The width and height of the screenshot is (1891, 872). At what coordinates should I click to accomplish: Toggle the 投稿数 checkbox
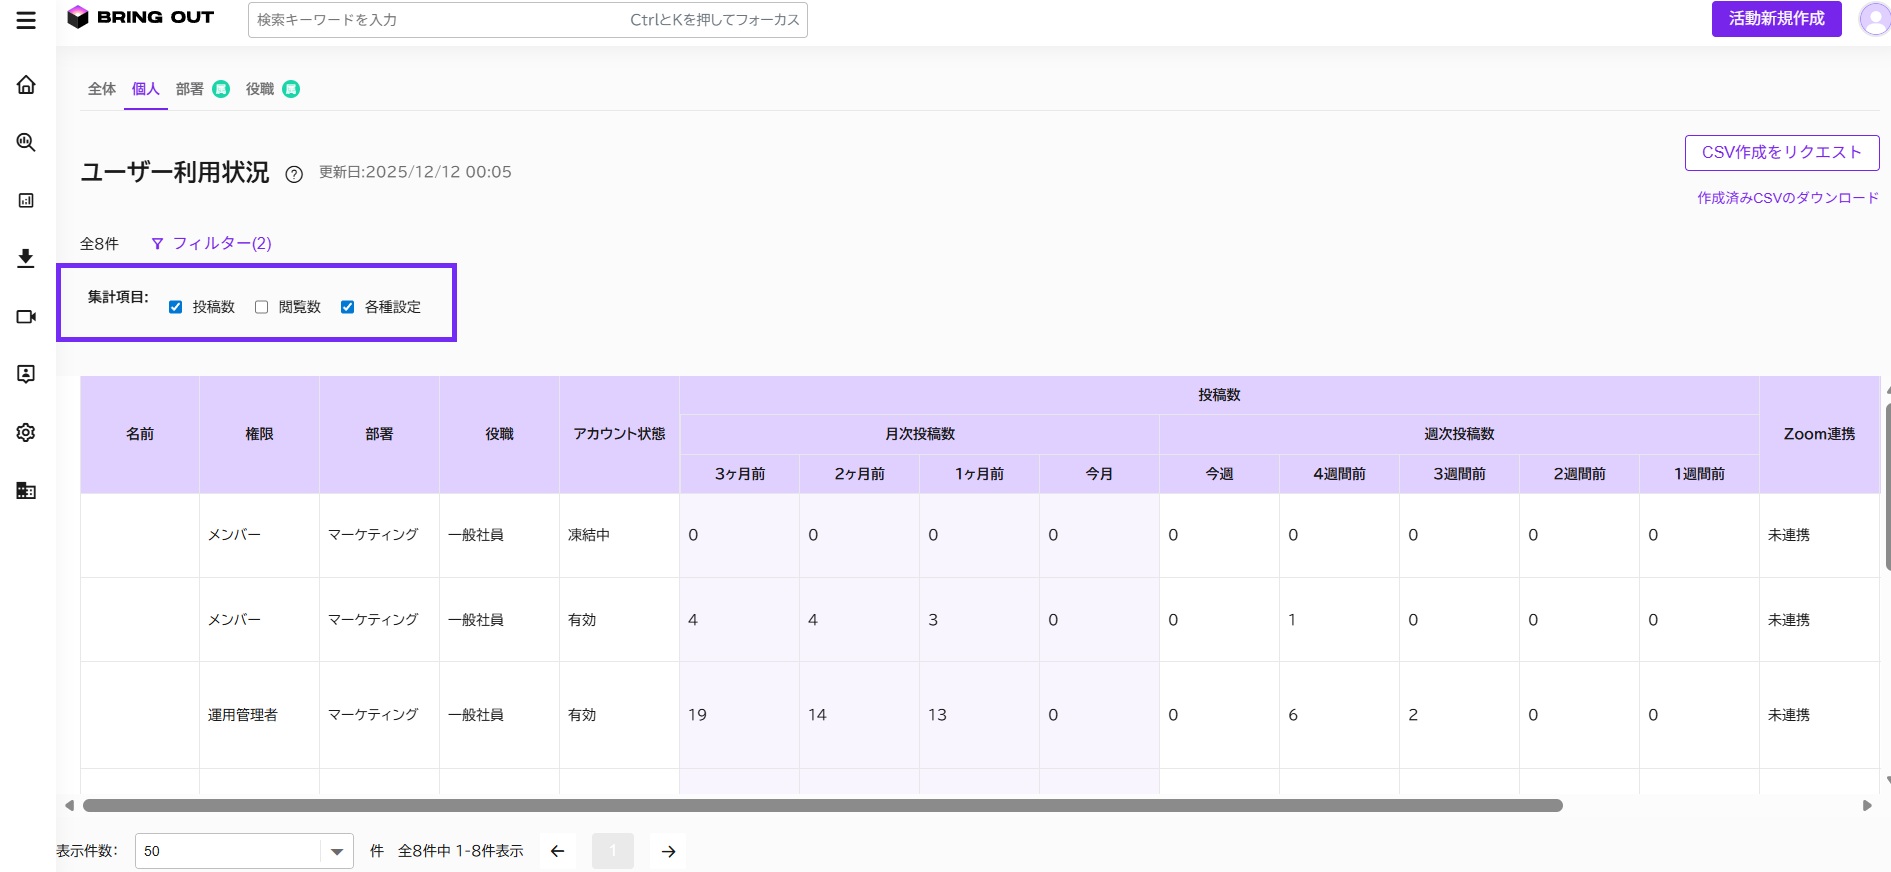[x=176, y=307]
